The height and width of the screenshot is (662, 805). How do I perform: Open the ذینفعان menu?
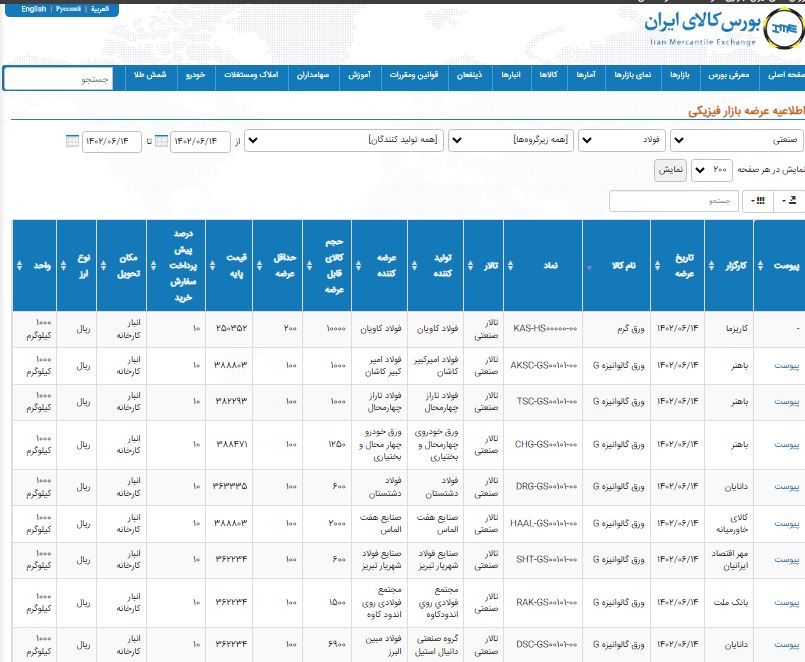click(470, 75)
